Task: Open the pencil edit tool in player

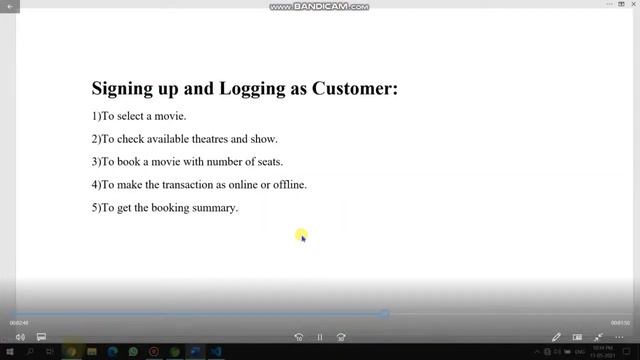Action: click(x=556, y=337)
